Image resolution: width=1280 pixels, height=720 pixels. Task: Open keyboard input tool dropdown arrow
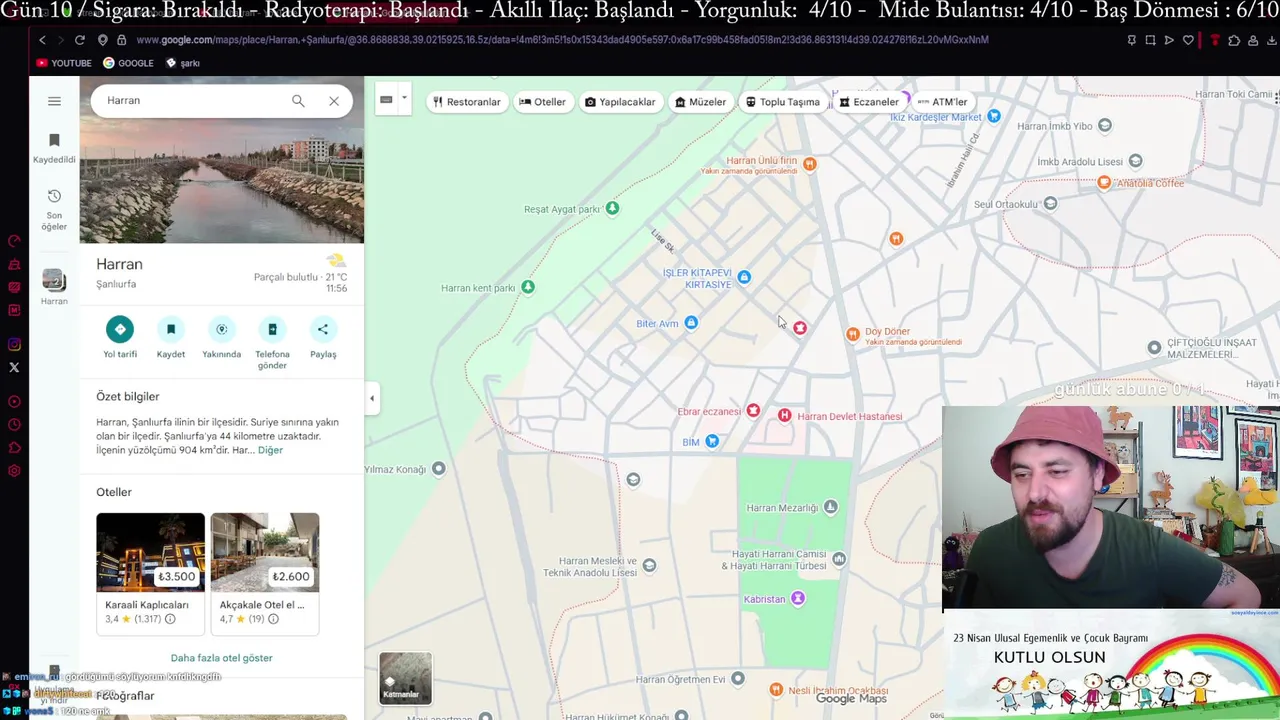pyautogui.click(x=404, y=99)
